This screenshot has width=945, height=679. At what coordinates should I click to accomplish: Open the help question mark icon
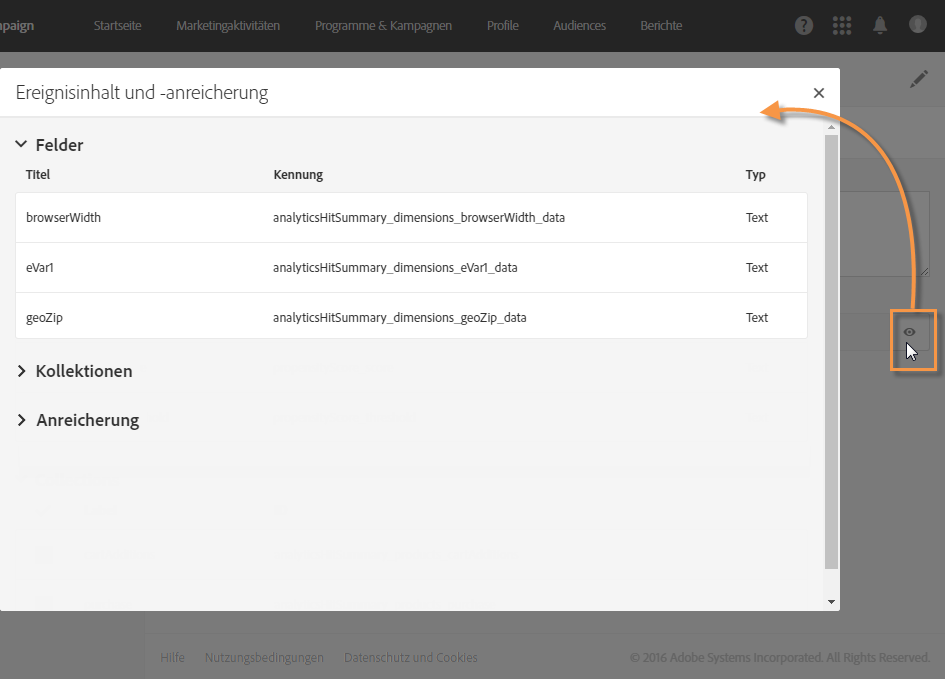tap(804, 25)
